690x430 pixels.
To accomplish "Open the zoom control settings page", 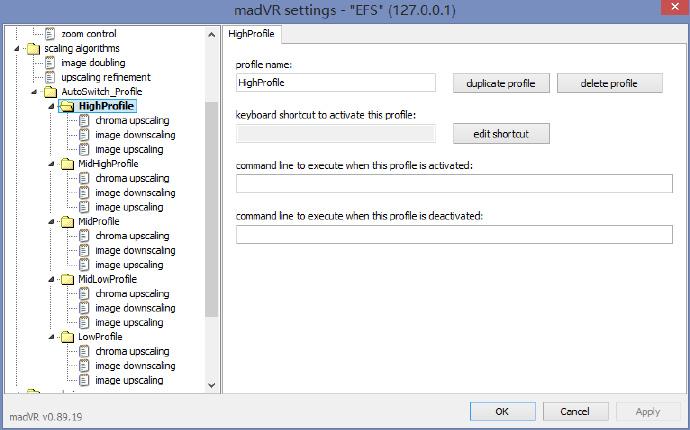I will coord(88,34).
